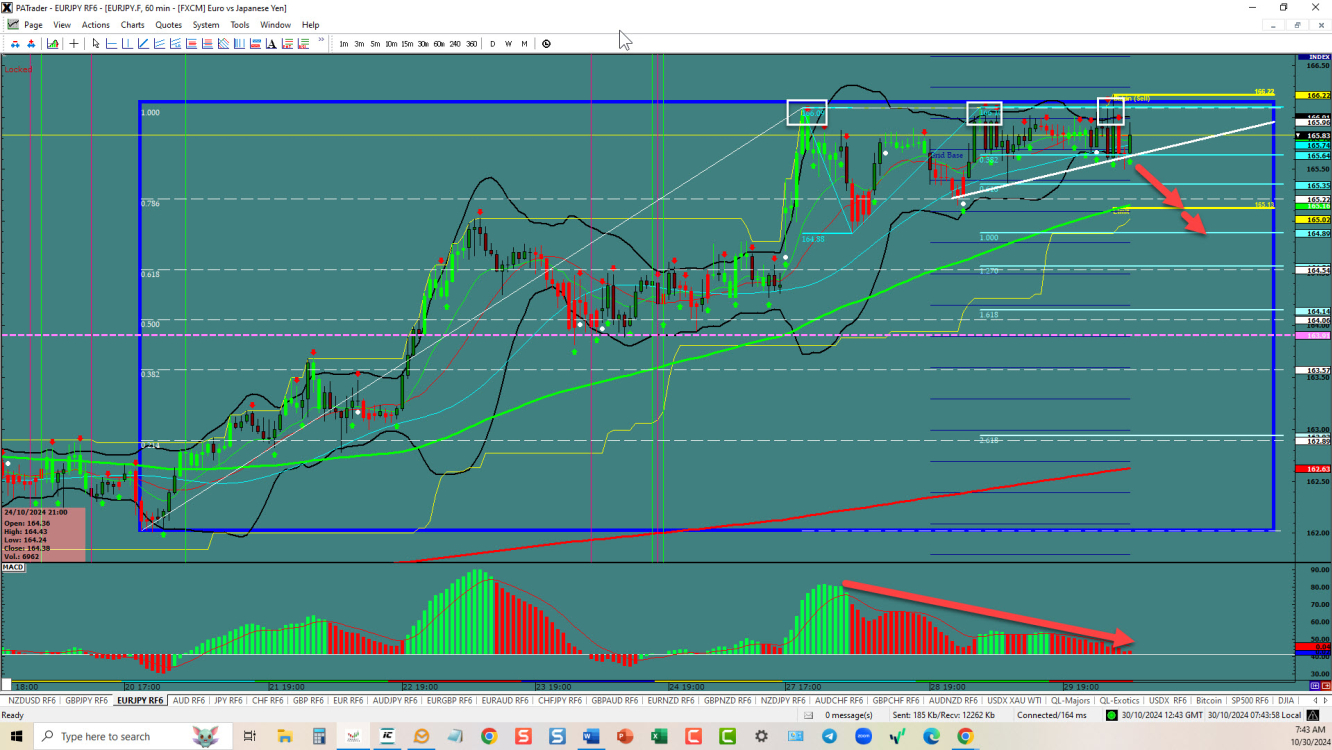Viewport: 1332px width, 750px height.
Task: Open the Actions menu
Action: tap(96, 24)
